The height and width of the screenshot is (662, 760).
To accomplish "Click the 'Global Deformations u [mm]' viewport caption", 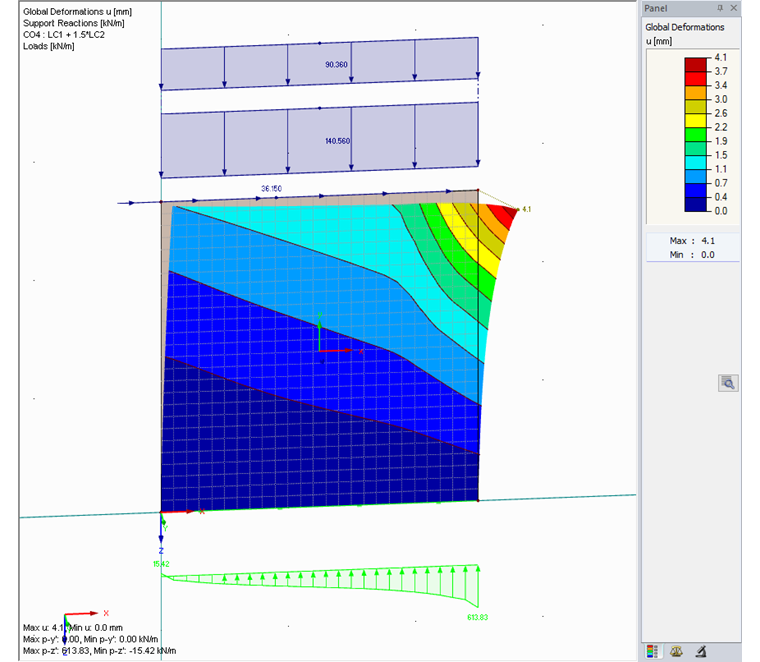I will tap(78, 12).
